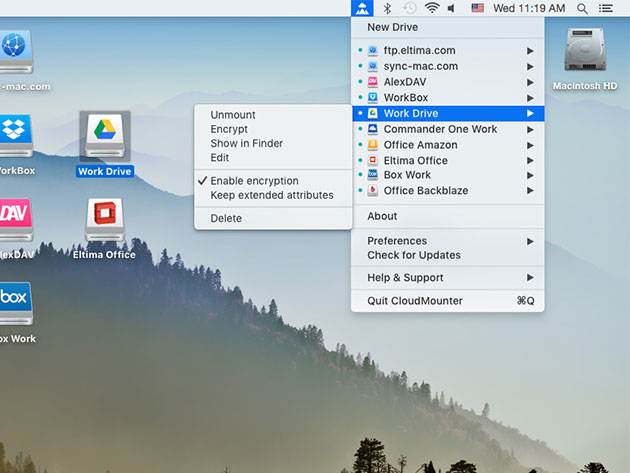
Task: Click the Commander One Work icon in menu
Action: point(373,129)
